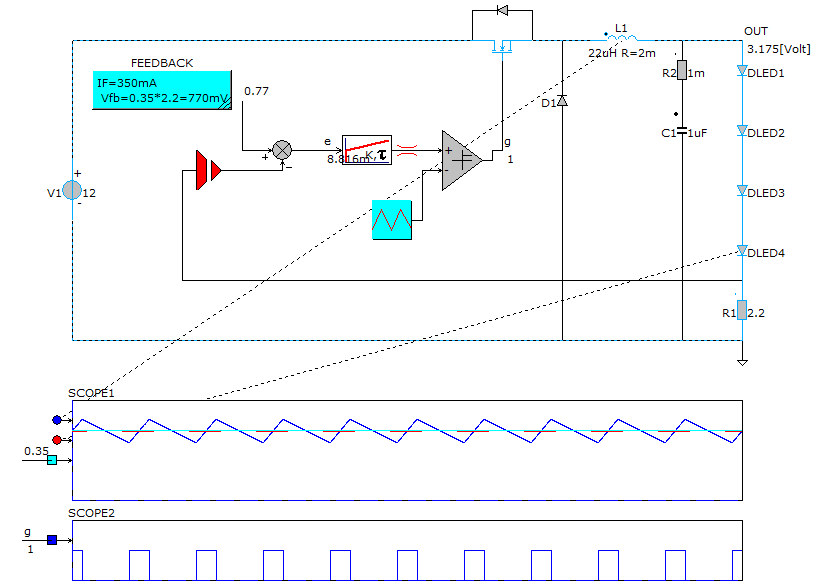Click the DLED4 label
Image resolution: width=823 pixels, height=585 pixels.
click(766, 253)
